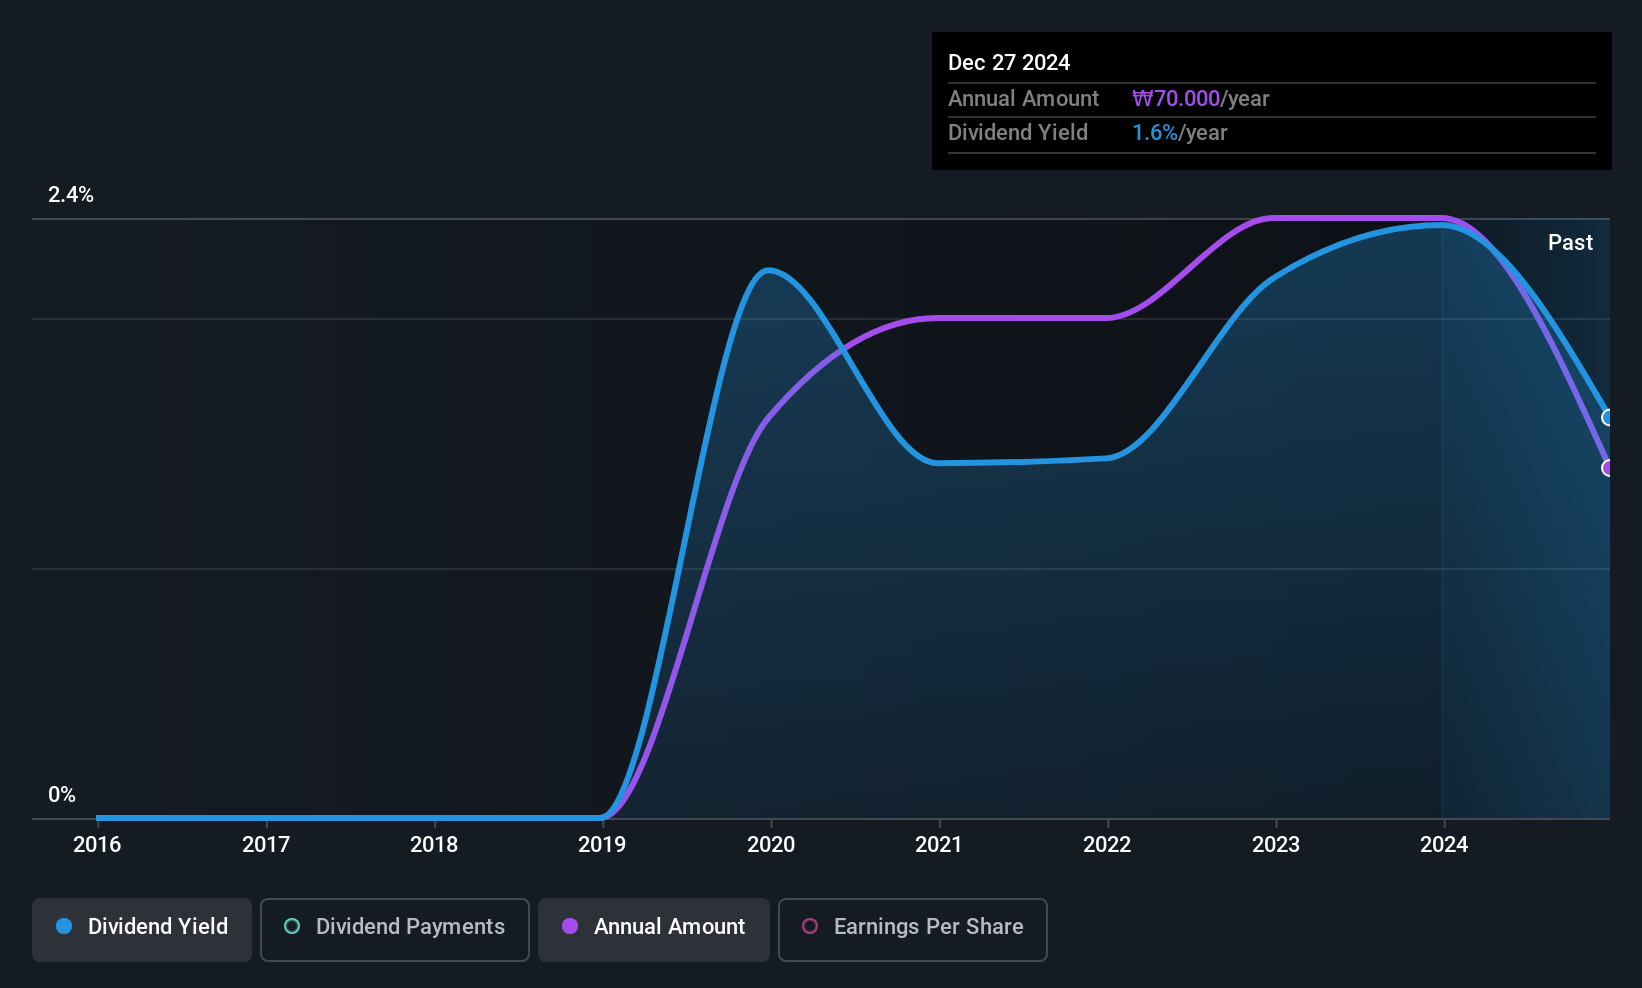Select the purple annual amount endpoint marker
This screenshot has height=988, width=1642.
[x=1608, y=468]
